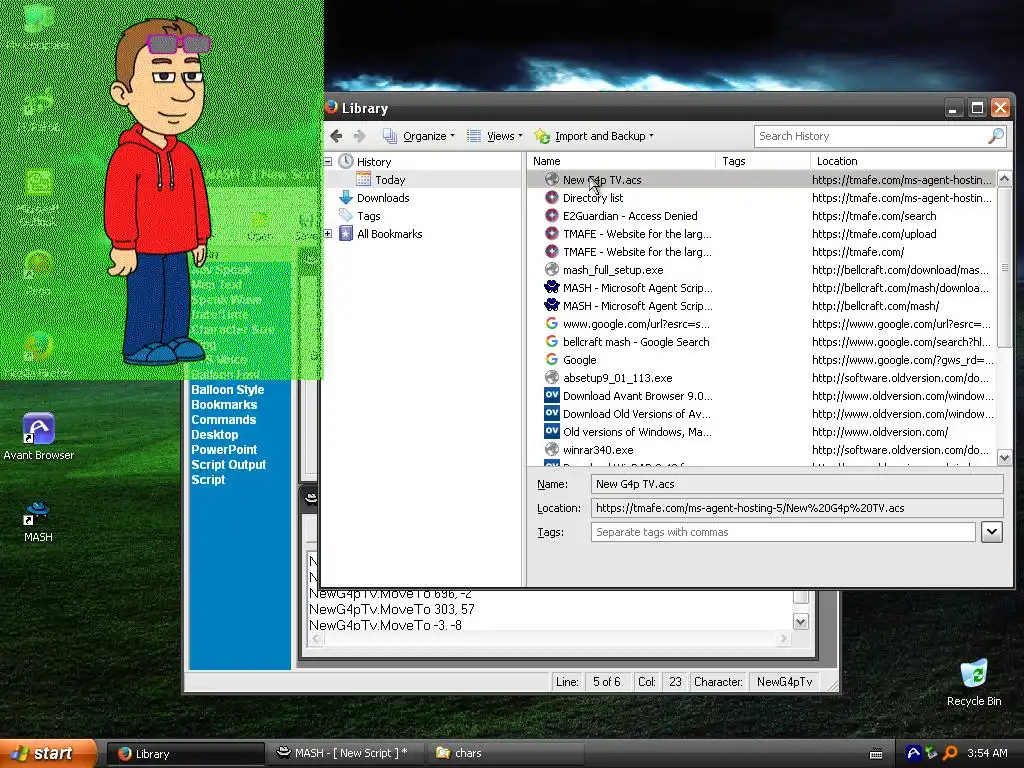Click the Location field in details pane
The image size is (1024, 768).
pos(797,507)
